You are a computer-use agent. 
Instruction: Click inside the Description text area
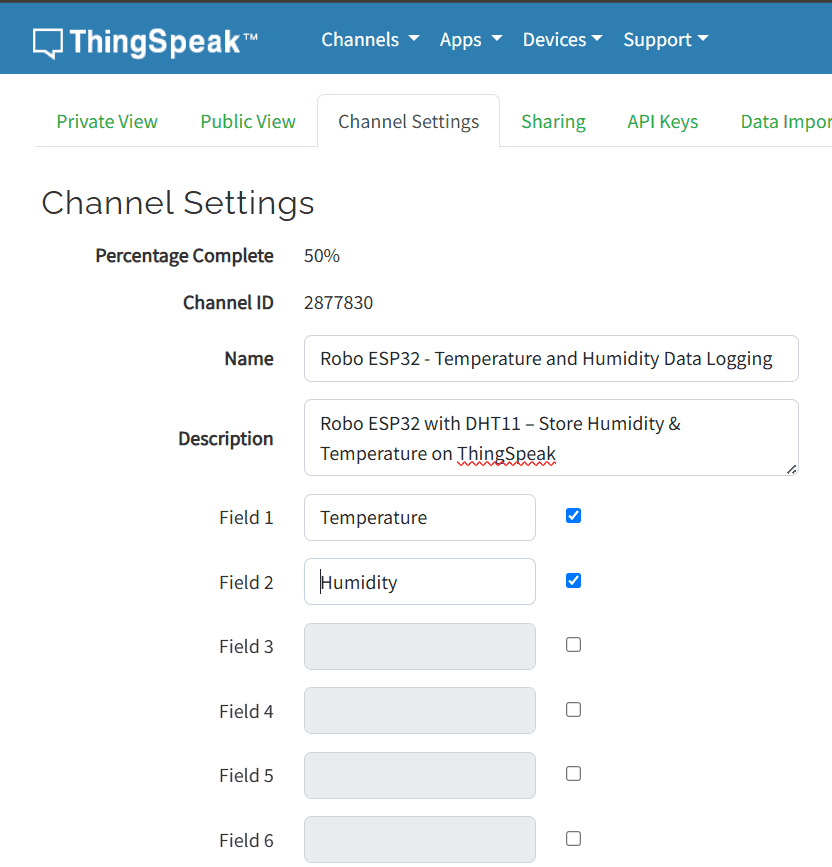coord(549,437)
